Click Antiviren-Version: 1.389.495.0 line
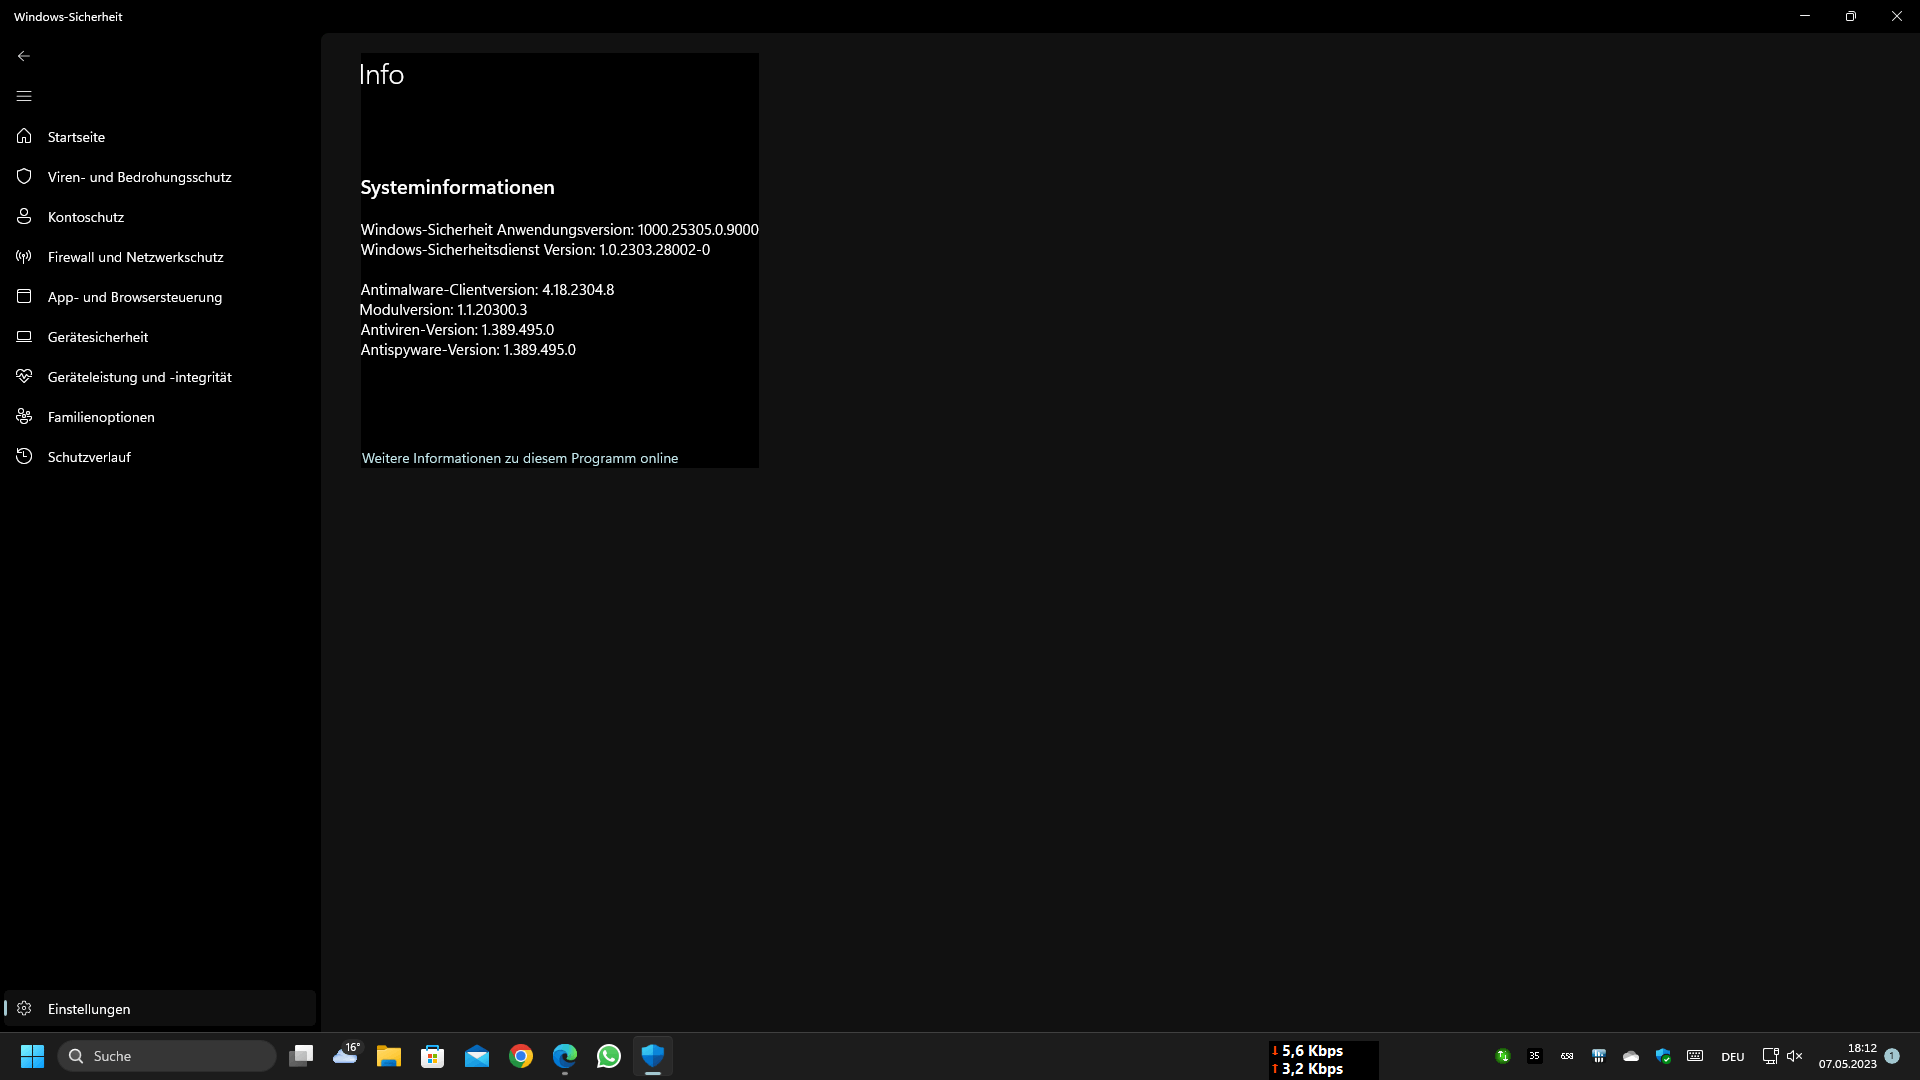The height and width of the screenshot is (1080, 1920). coord(457,330)
